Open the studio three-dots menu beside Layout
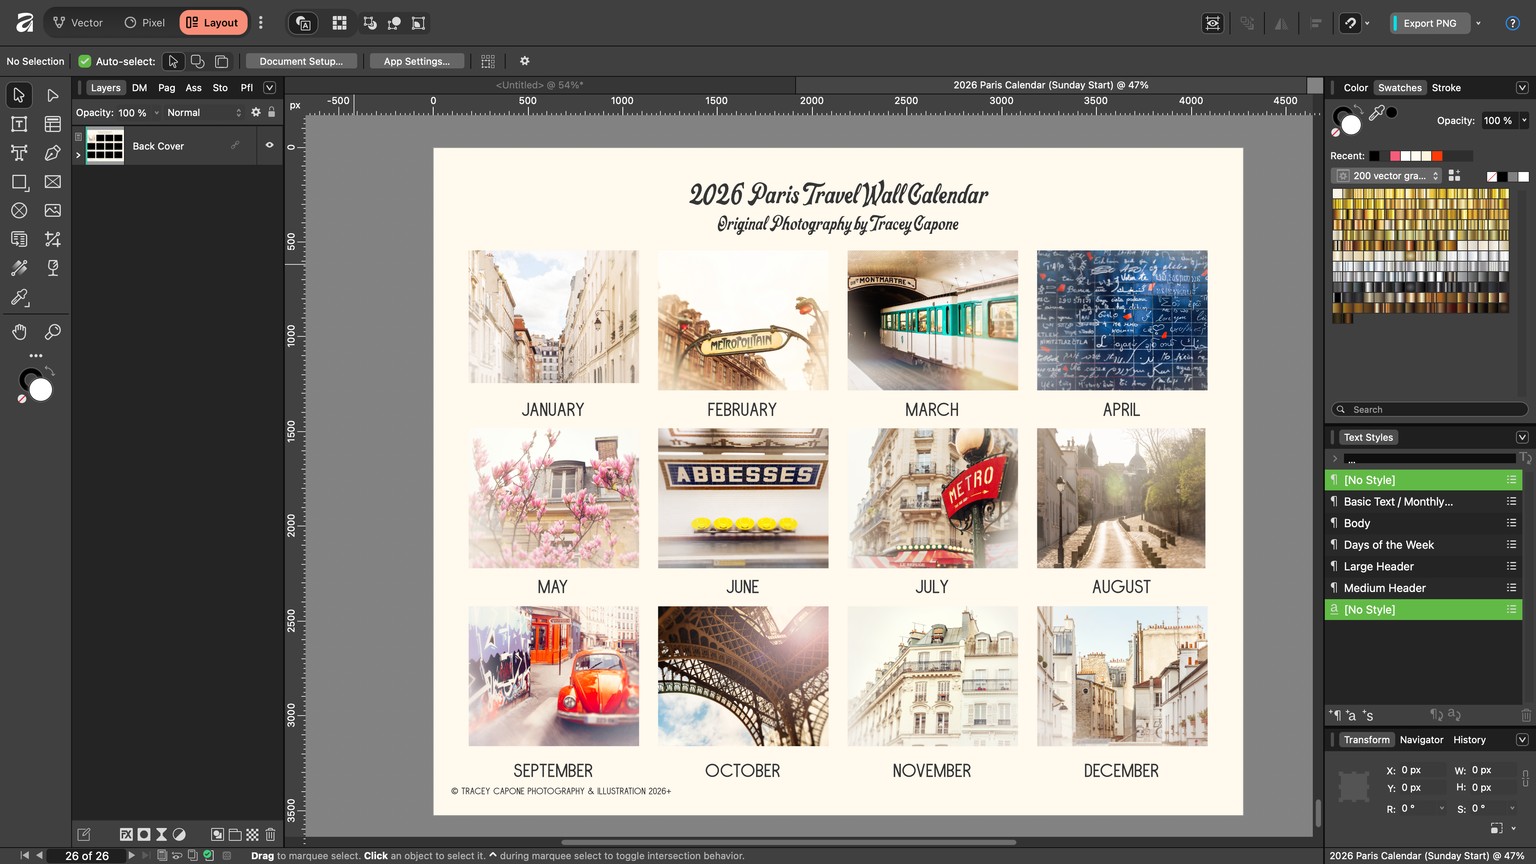 261,22
